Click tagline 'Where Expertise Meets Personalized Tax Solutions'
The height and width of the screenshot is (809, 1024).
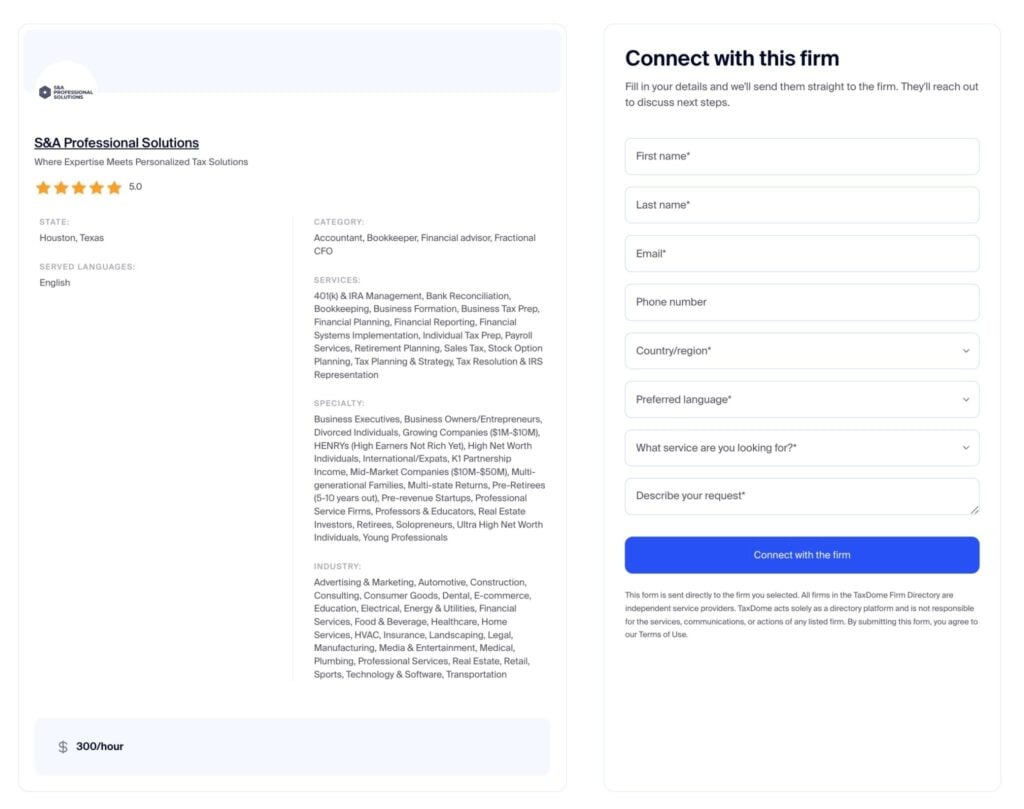(x=141, y=162)
